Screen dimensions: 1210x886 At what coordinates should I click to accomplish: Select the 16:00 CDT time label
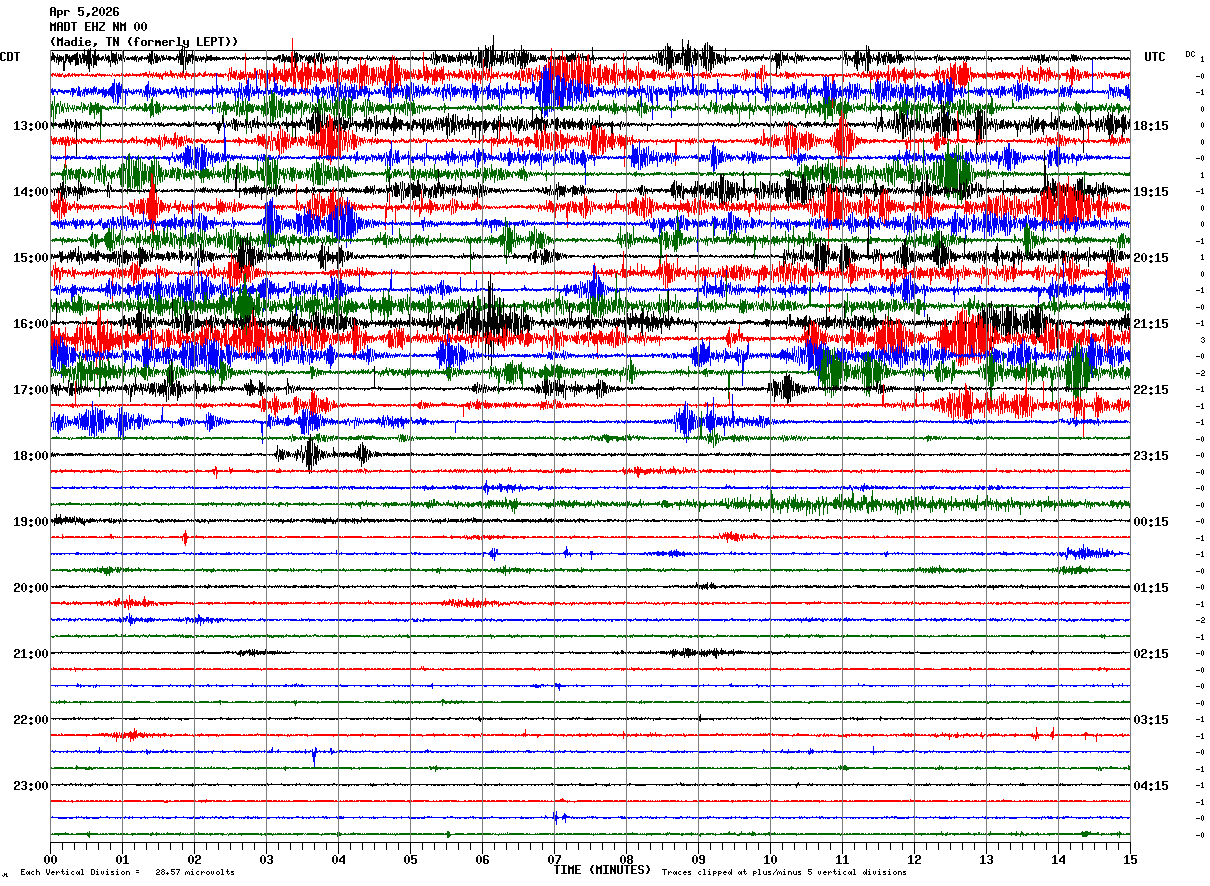click(31, 324)
